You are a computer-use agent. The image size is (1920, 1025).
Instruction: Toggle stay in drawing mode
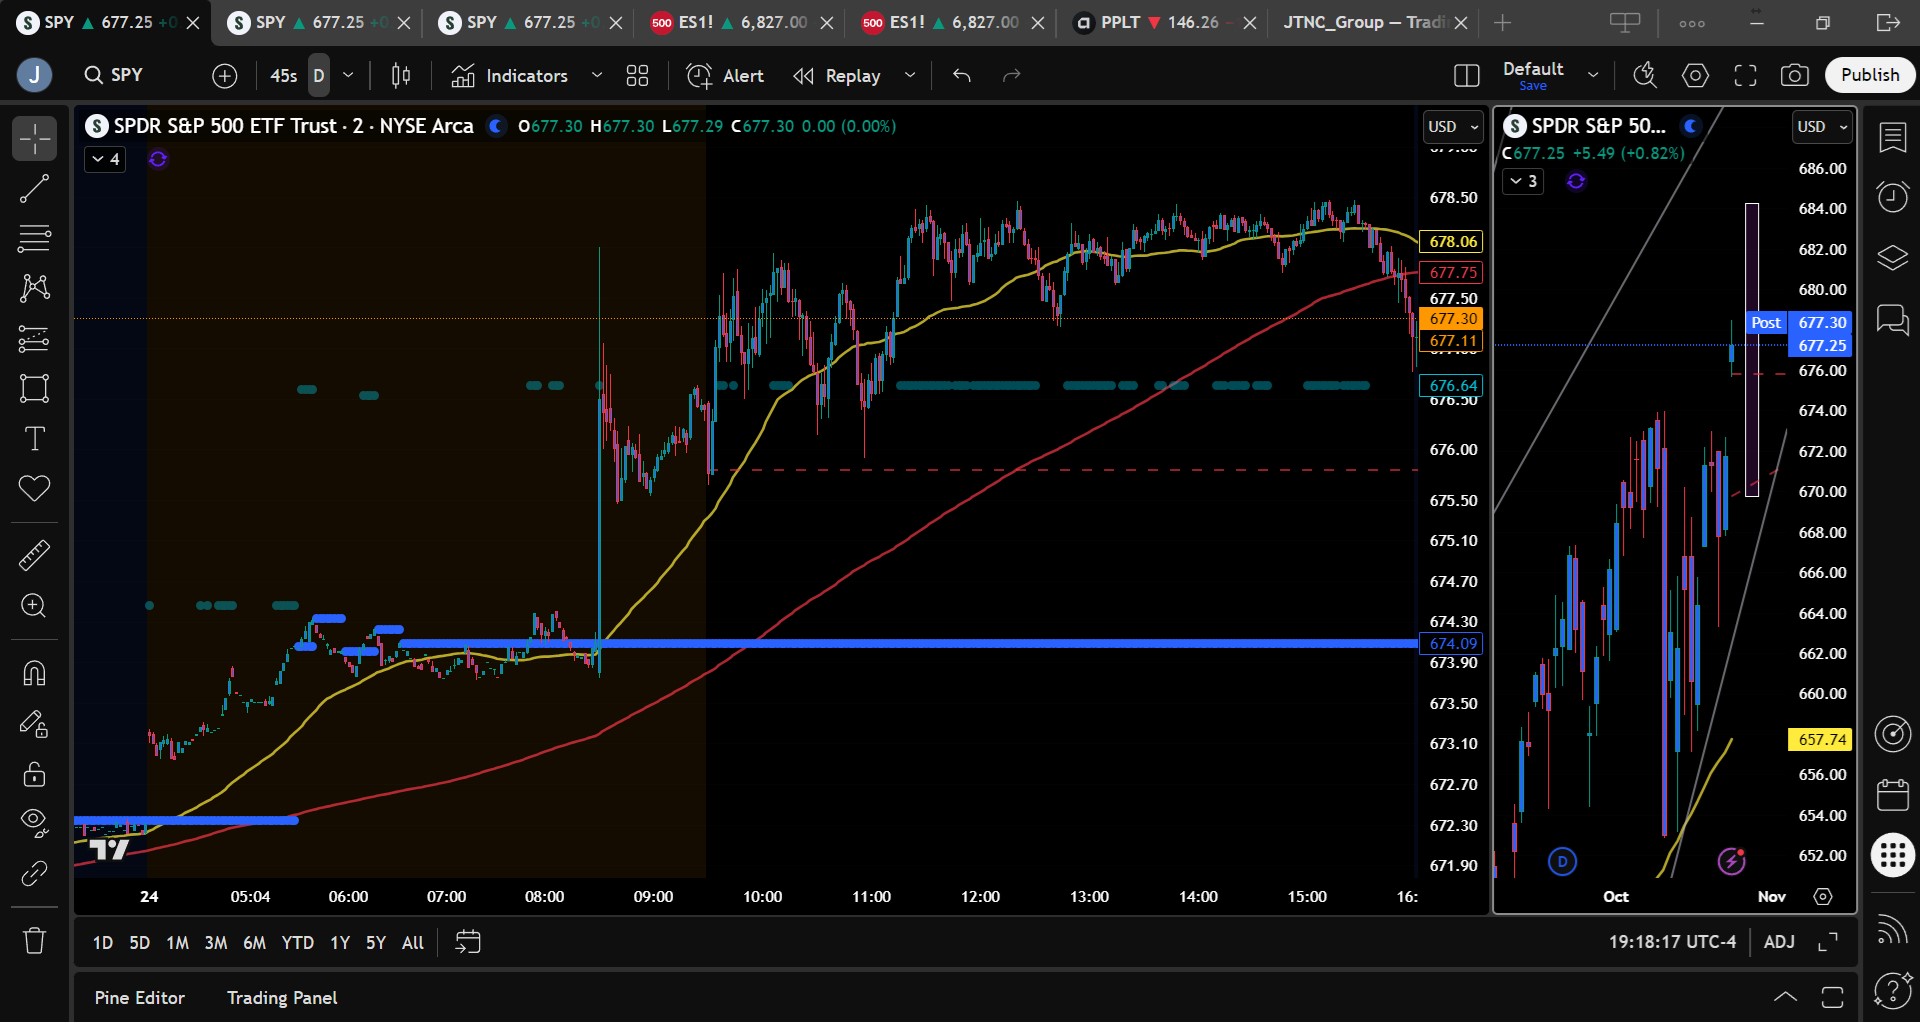[34, 723]
